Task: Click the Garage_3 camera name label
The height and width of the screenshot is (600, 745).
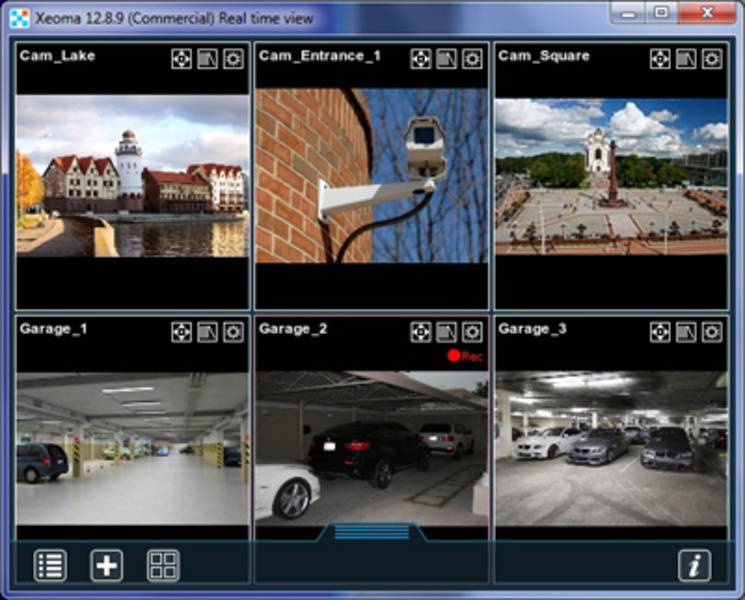Action: tap(533, 329)
